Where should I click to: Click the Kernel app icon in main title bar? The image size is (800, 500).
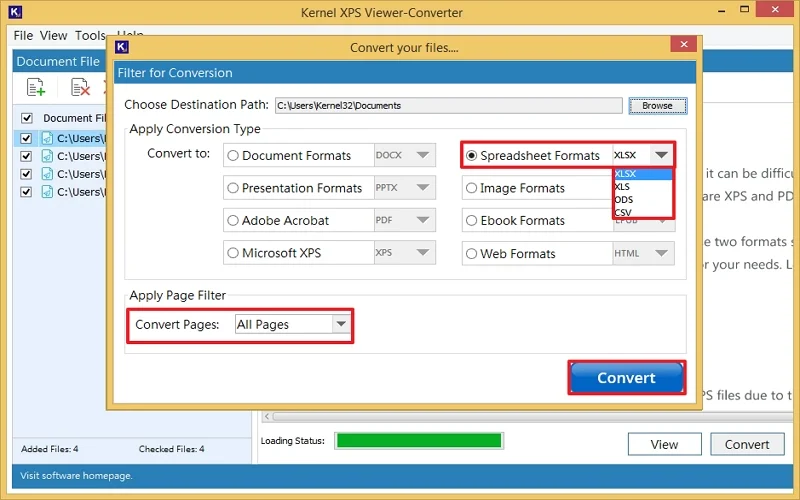(15, 11)
